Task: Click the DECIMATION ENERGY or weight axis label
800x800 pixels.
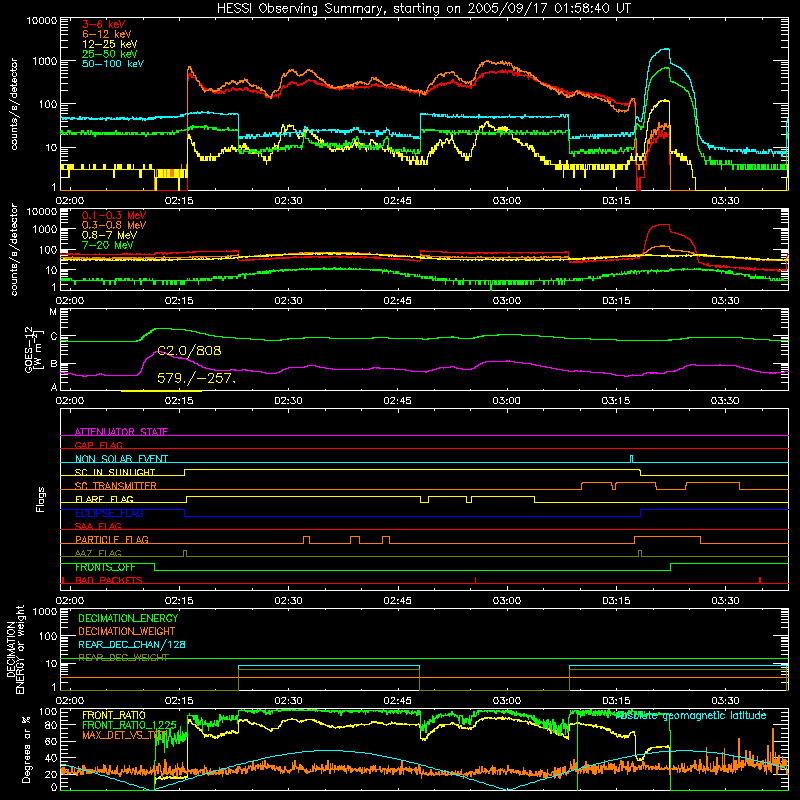Action: (x=15, y=649)
